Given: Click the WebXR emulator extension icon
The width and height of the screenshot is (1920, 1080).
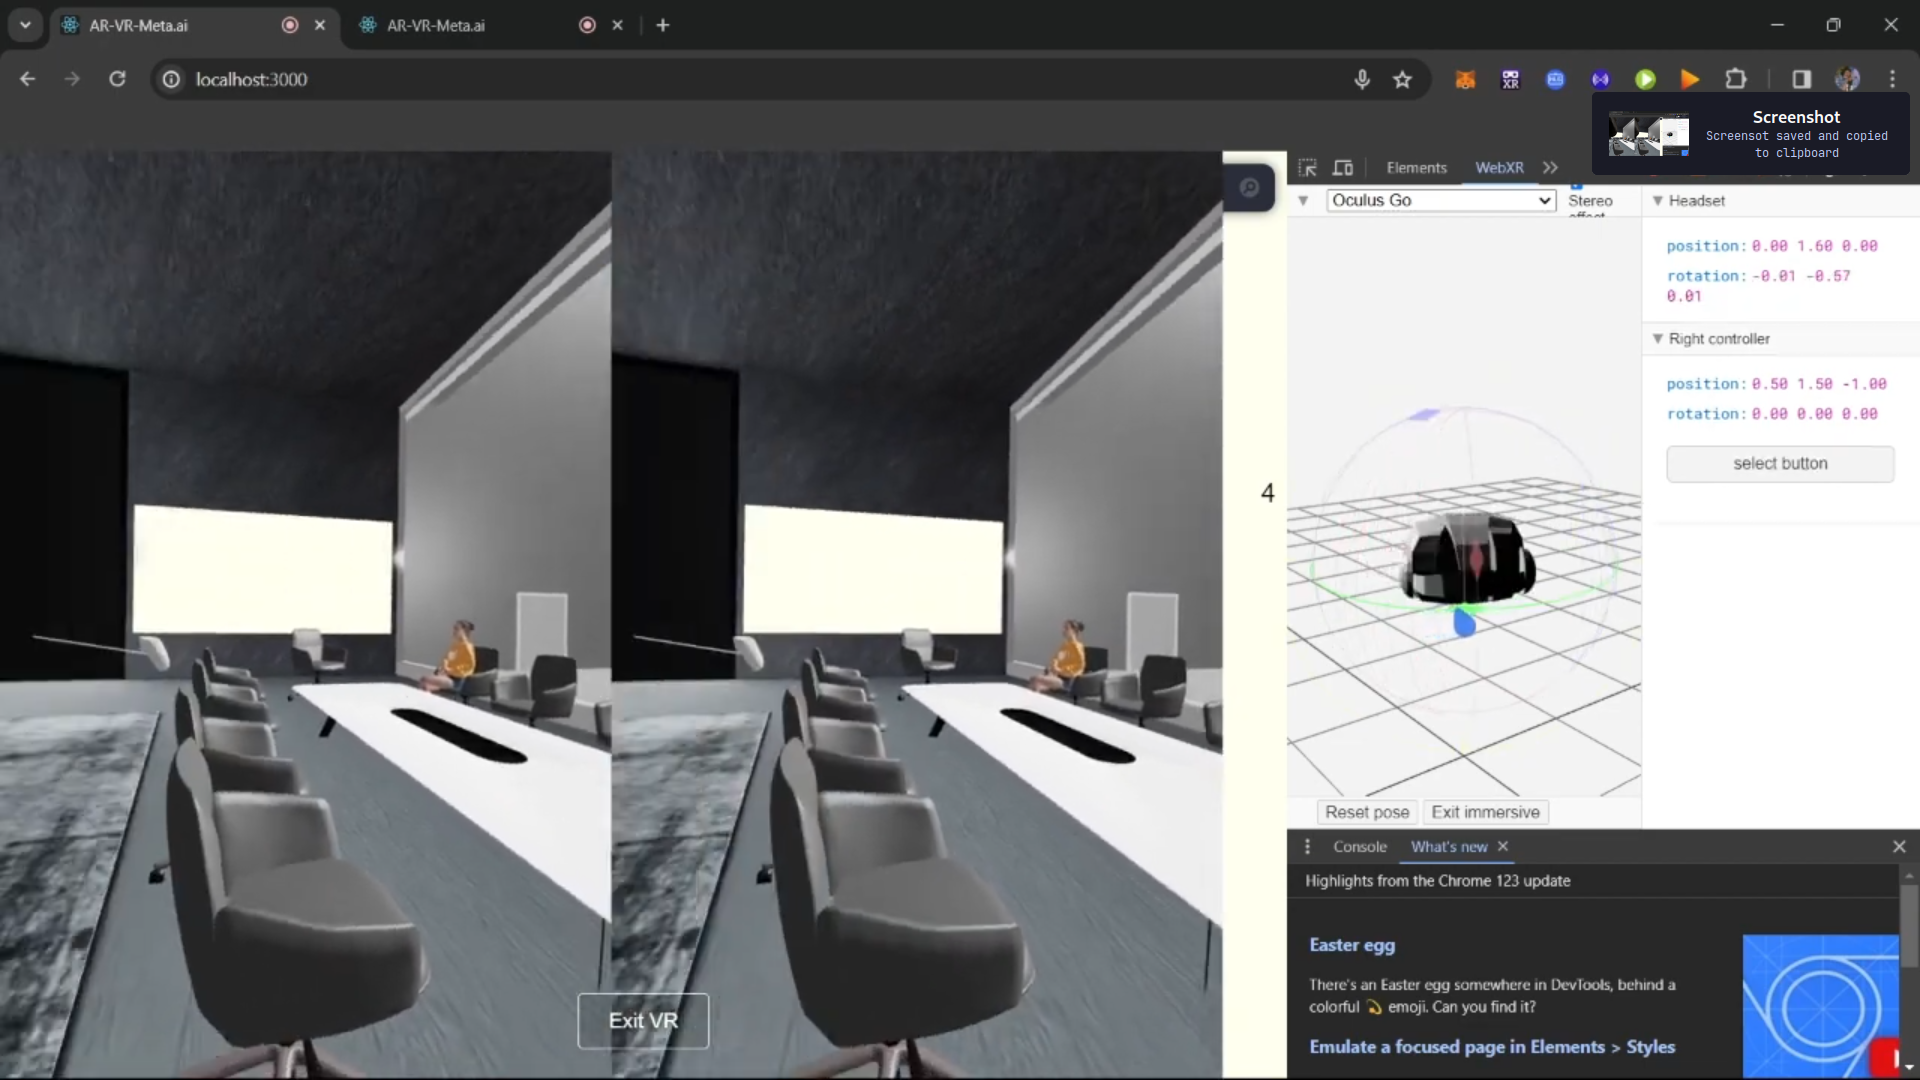Looking at the screenshot, I should pos(1510,80).
